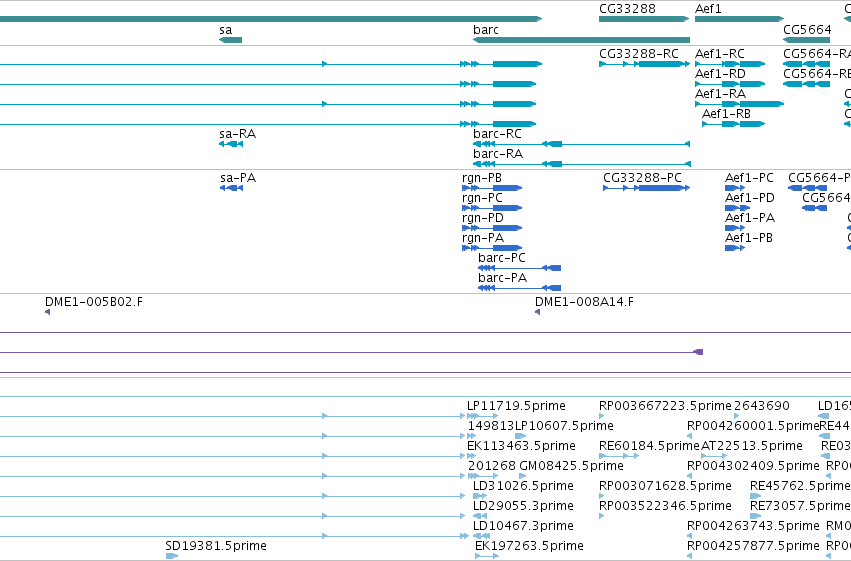Select EST EK197263.5prime
851x561 pixels.
tap(487, 556)
